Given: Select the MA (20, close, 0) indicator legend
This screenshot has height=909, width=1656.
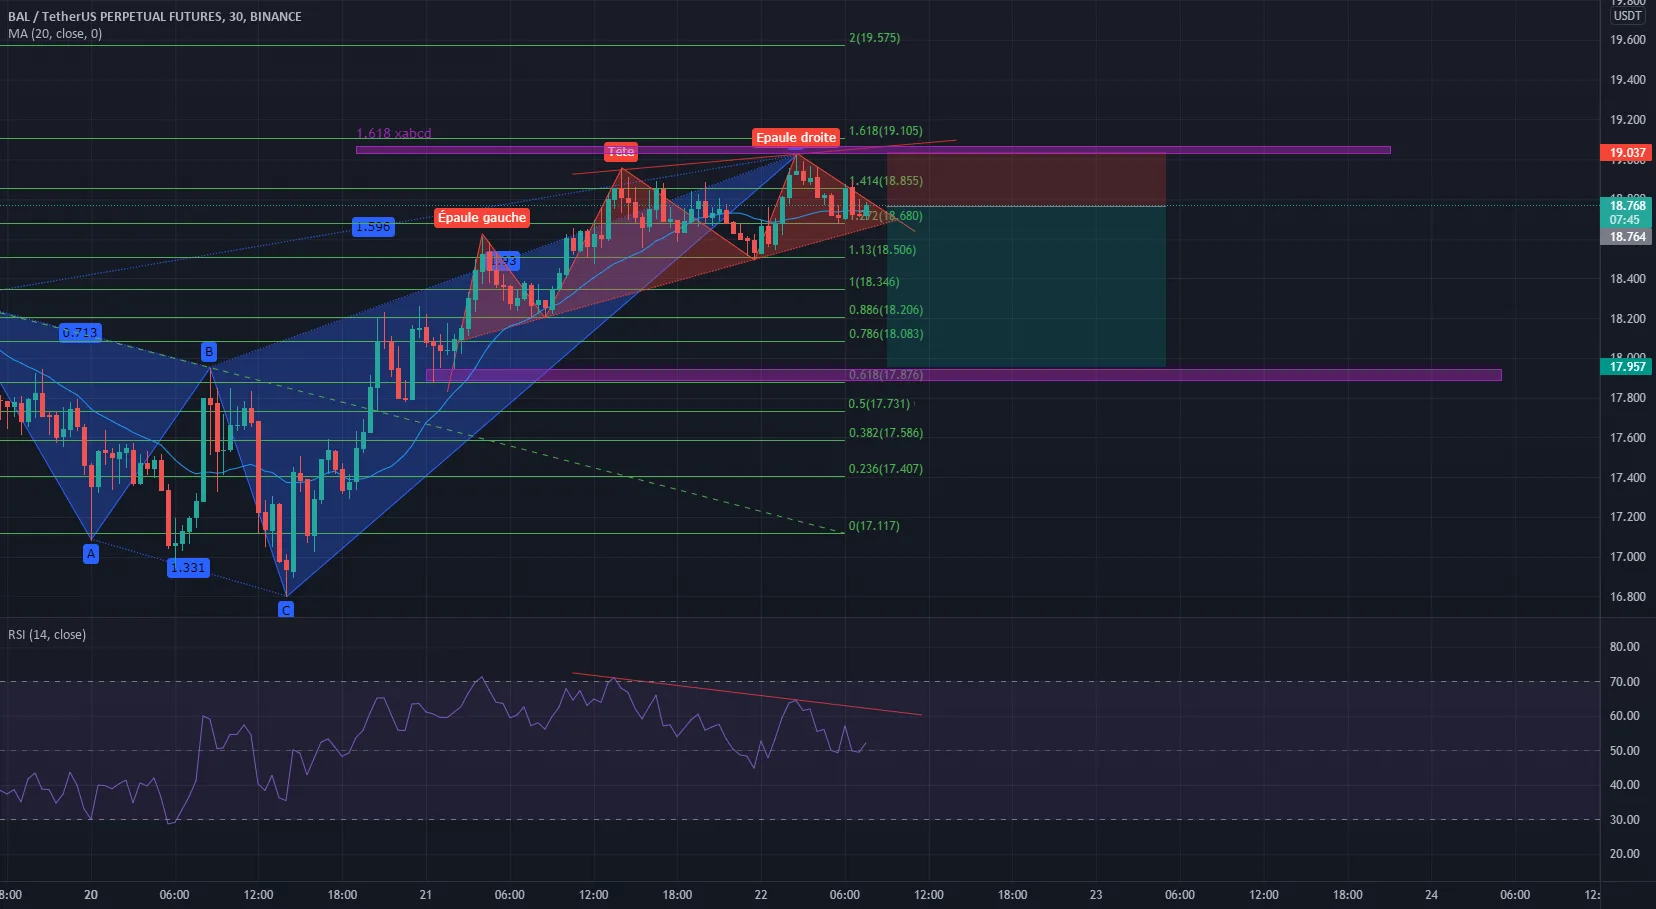Looking at the screenshot, I should point(55,33).
